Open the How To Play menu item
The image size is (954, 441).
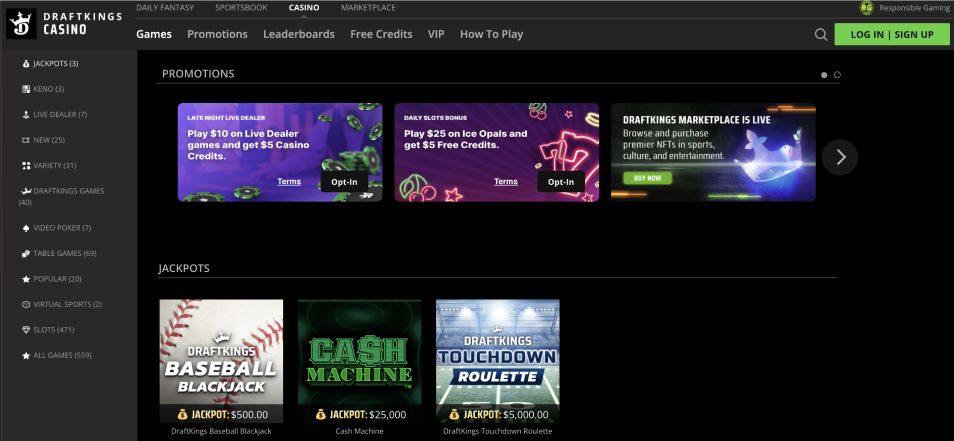pos(492,34)
